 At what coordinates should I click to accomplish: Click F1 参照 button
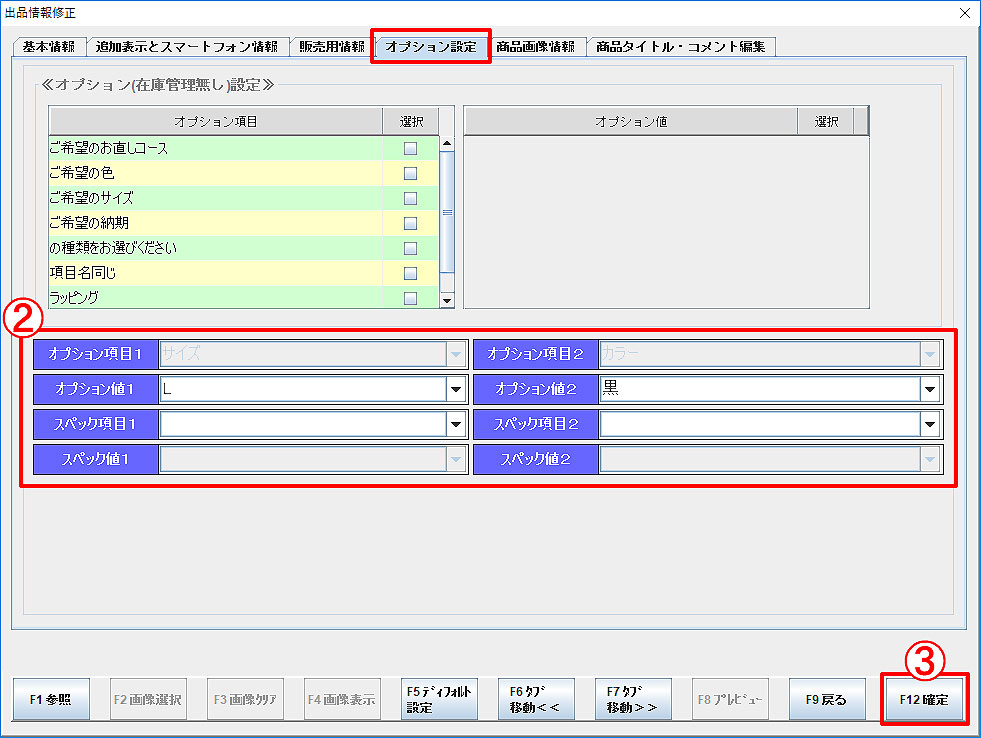[50, 700]
